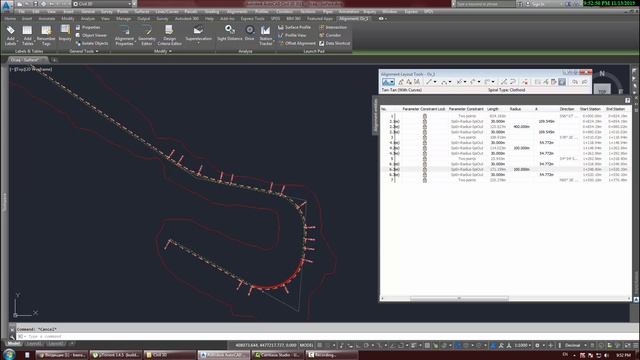
Task: Click Redo in the Alignment Layout Tools toolbar
Action: (584, 82)
